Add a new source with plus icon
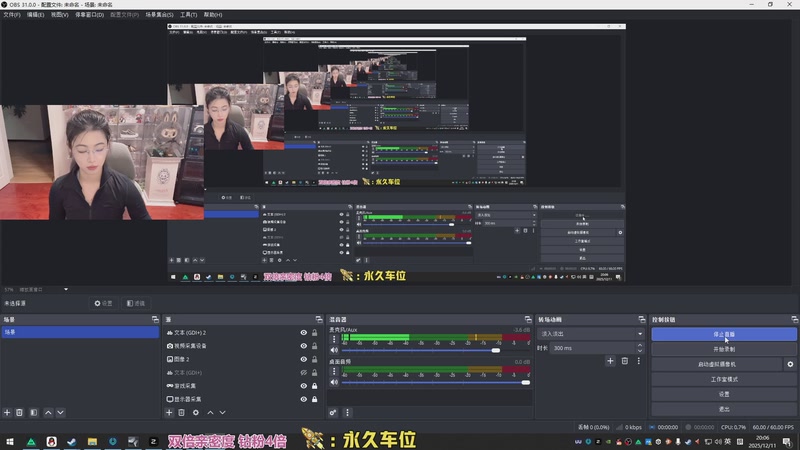This screenshot has height=450, width=800. [x=169, y=412]
